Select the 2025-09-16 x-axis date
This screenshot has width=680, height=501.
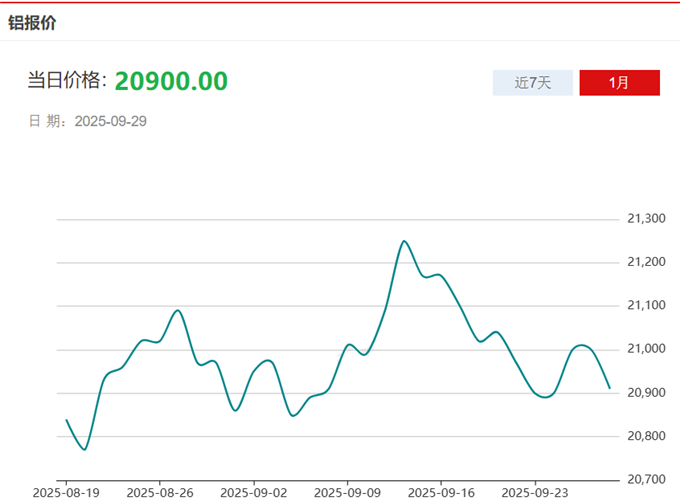click(x=441, y=492)
